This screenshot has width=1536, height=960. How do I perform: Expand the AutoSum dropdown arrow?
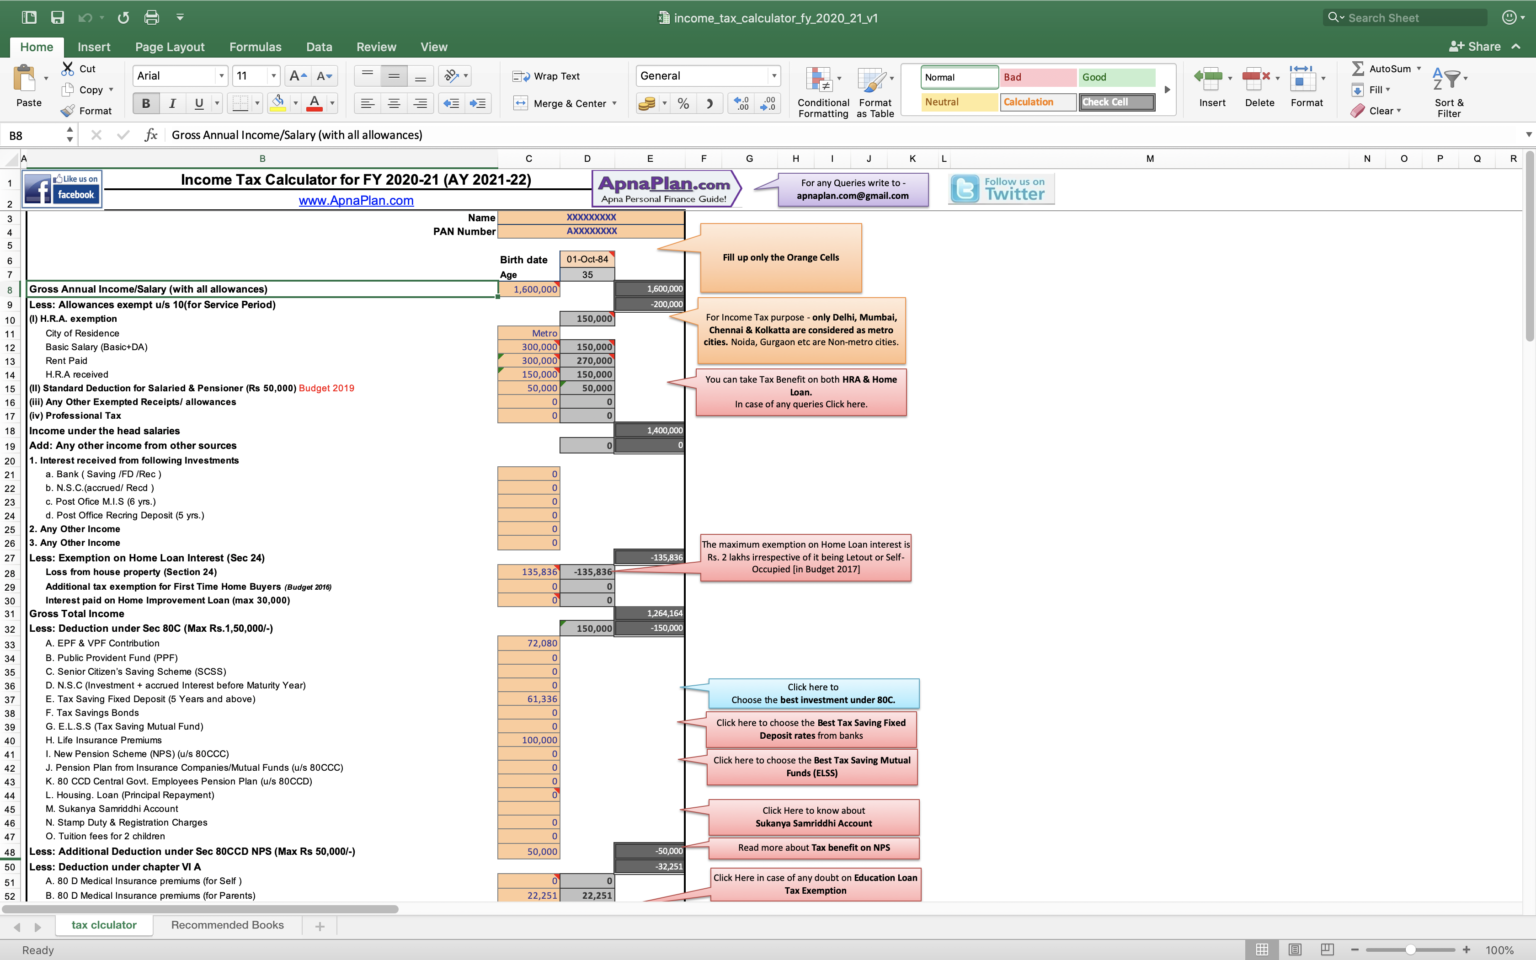click(1418, 69)
